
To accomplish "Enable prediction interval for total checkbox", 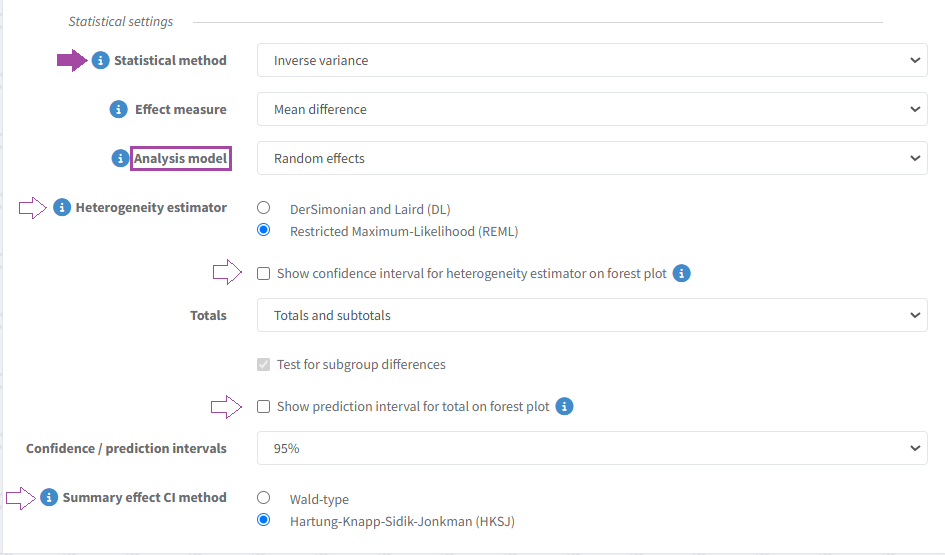I will click(x=264, y=406).
